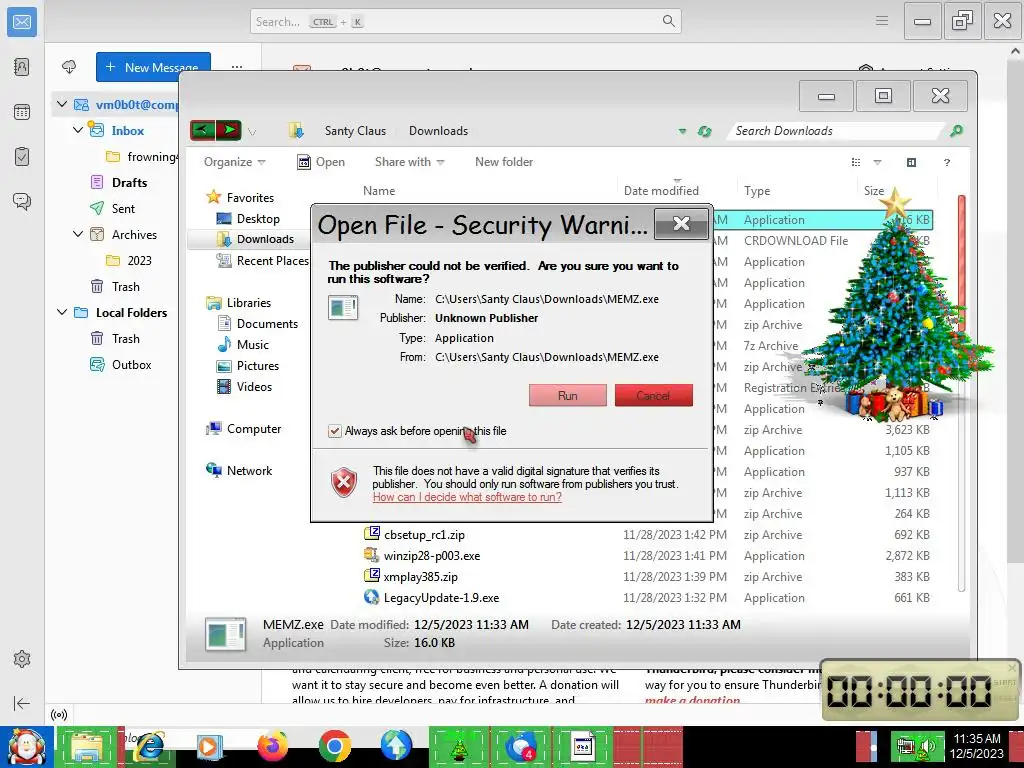1024x768 pixels.
Task: Open Thunderbird Calendar sidebar icon
Action: (22, 112)
